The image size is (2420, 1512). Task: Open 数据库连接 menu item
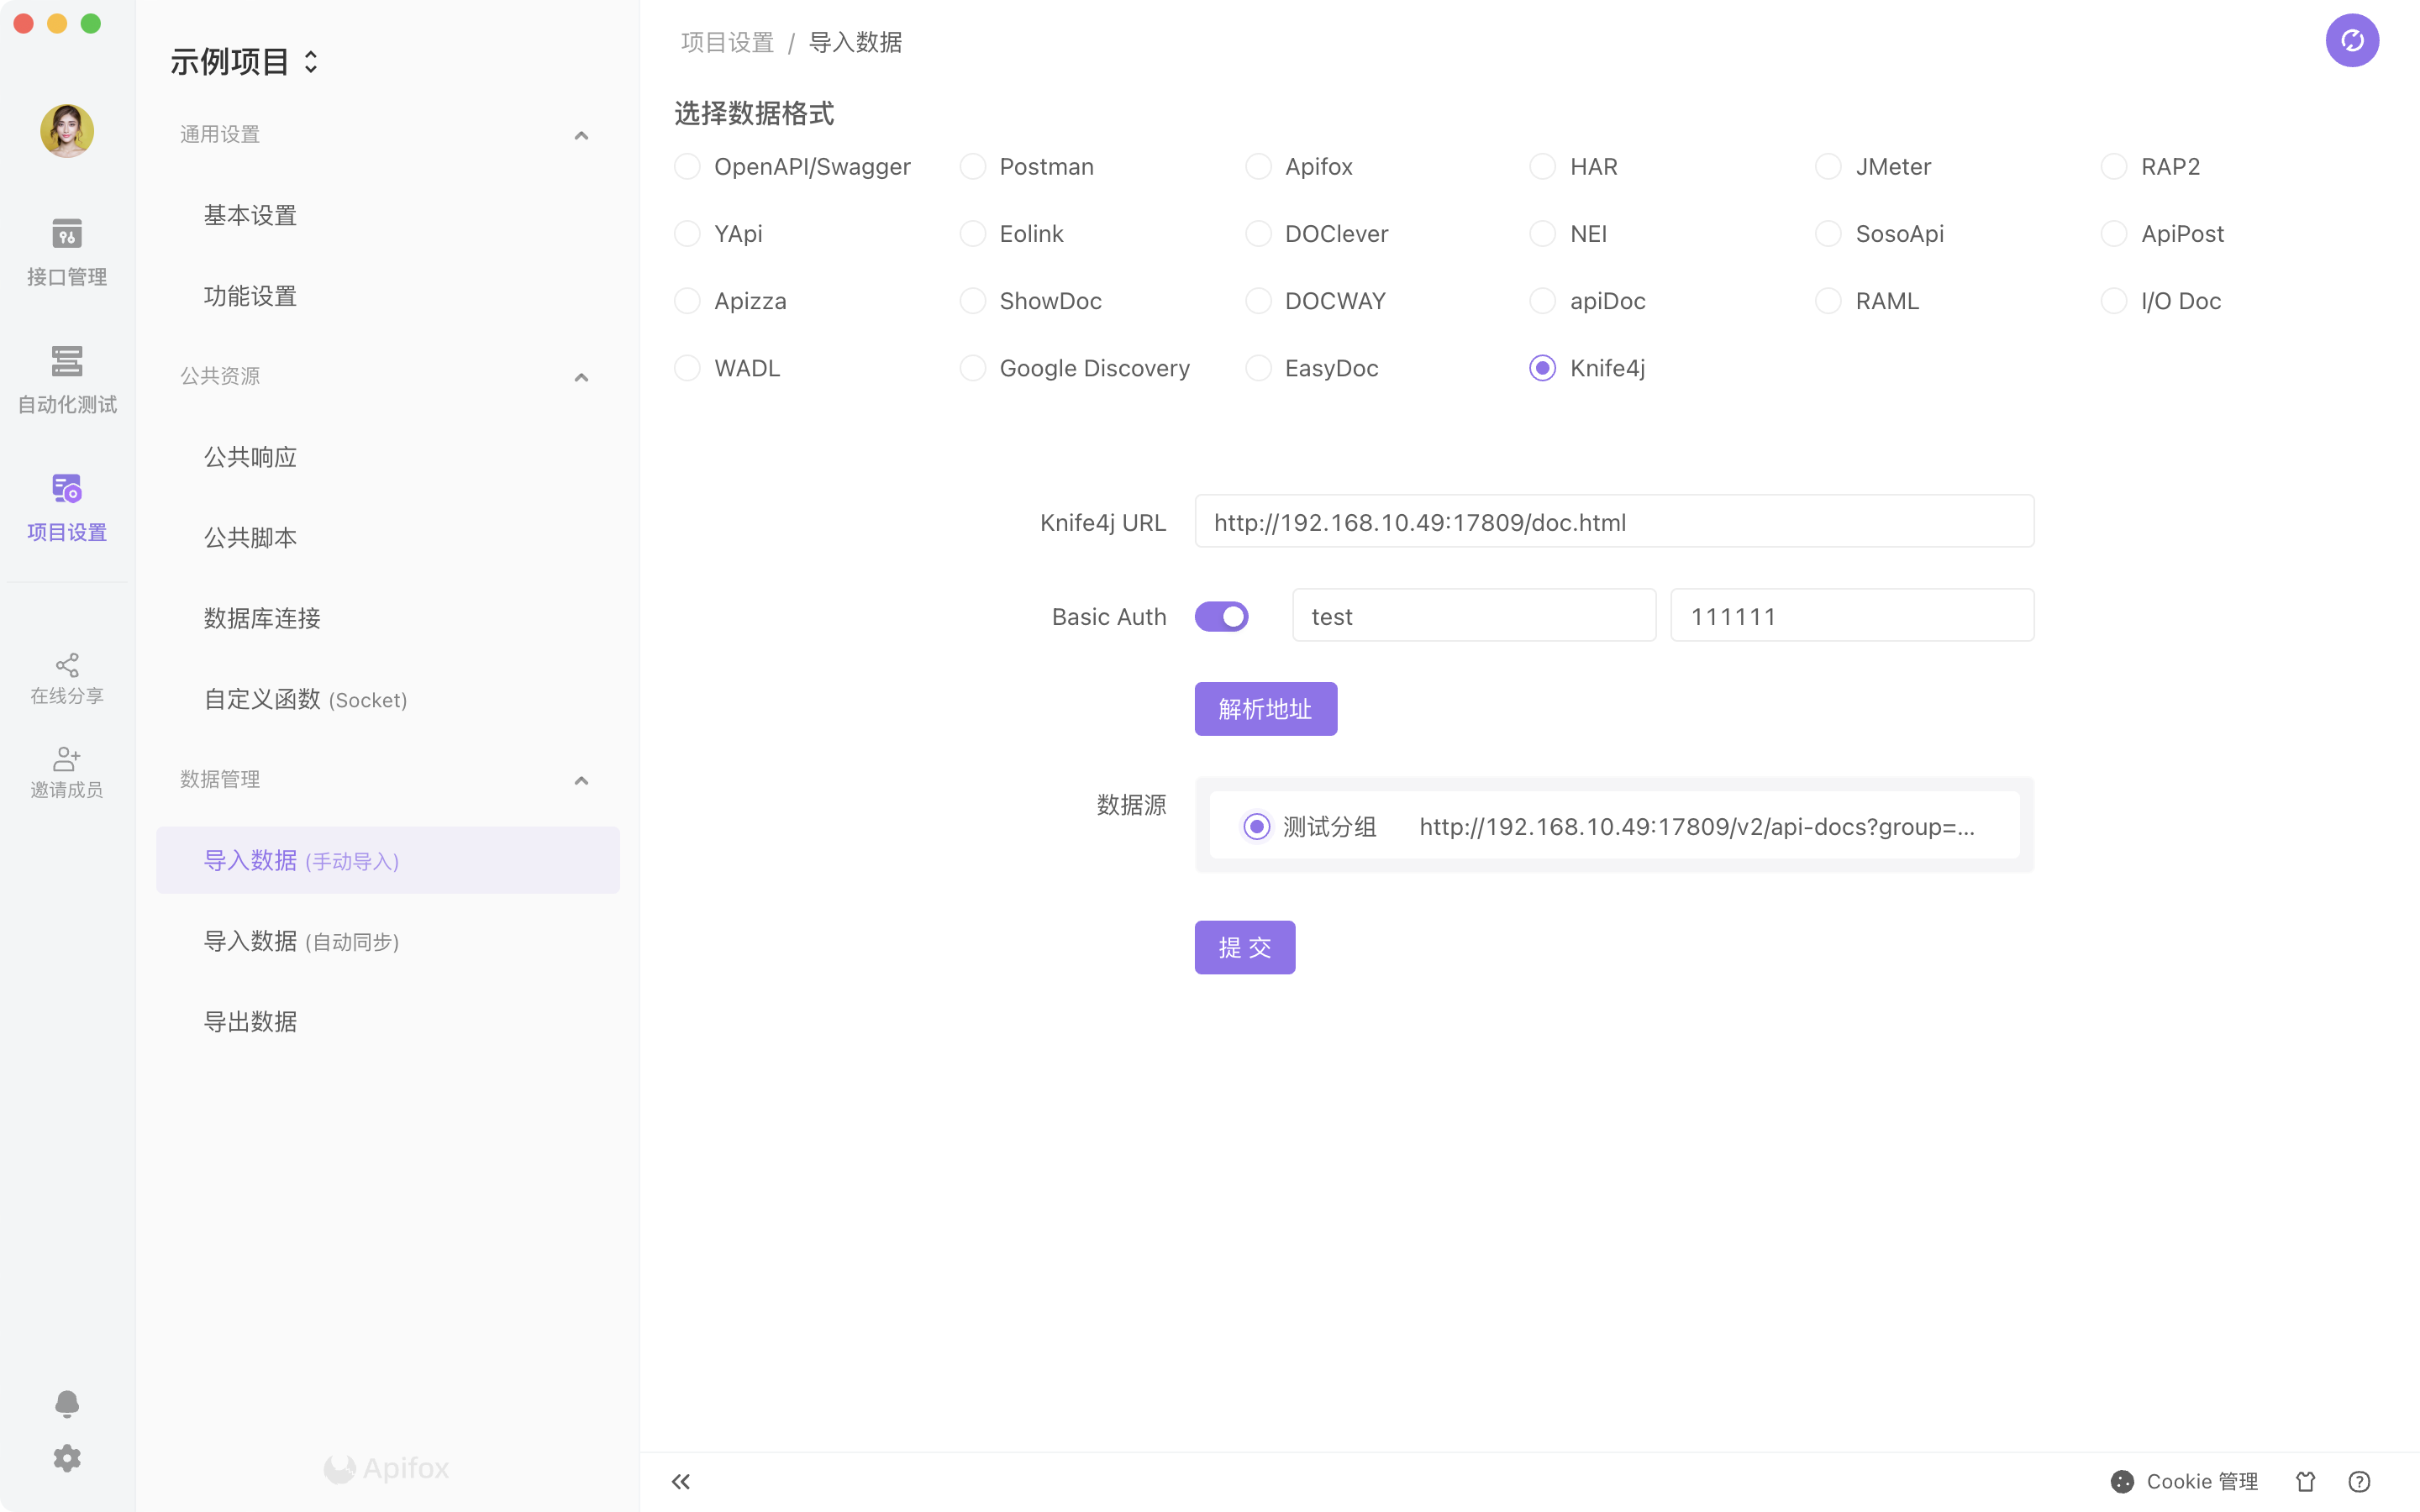click(262, 618)
